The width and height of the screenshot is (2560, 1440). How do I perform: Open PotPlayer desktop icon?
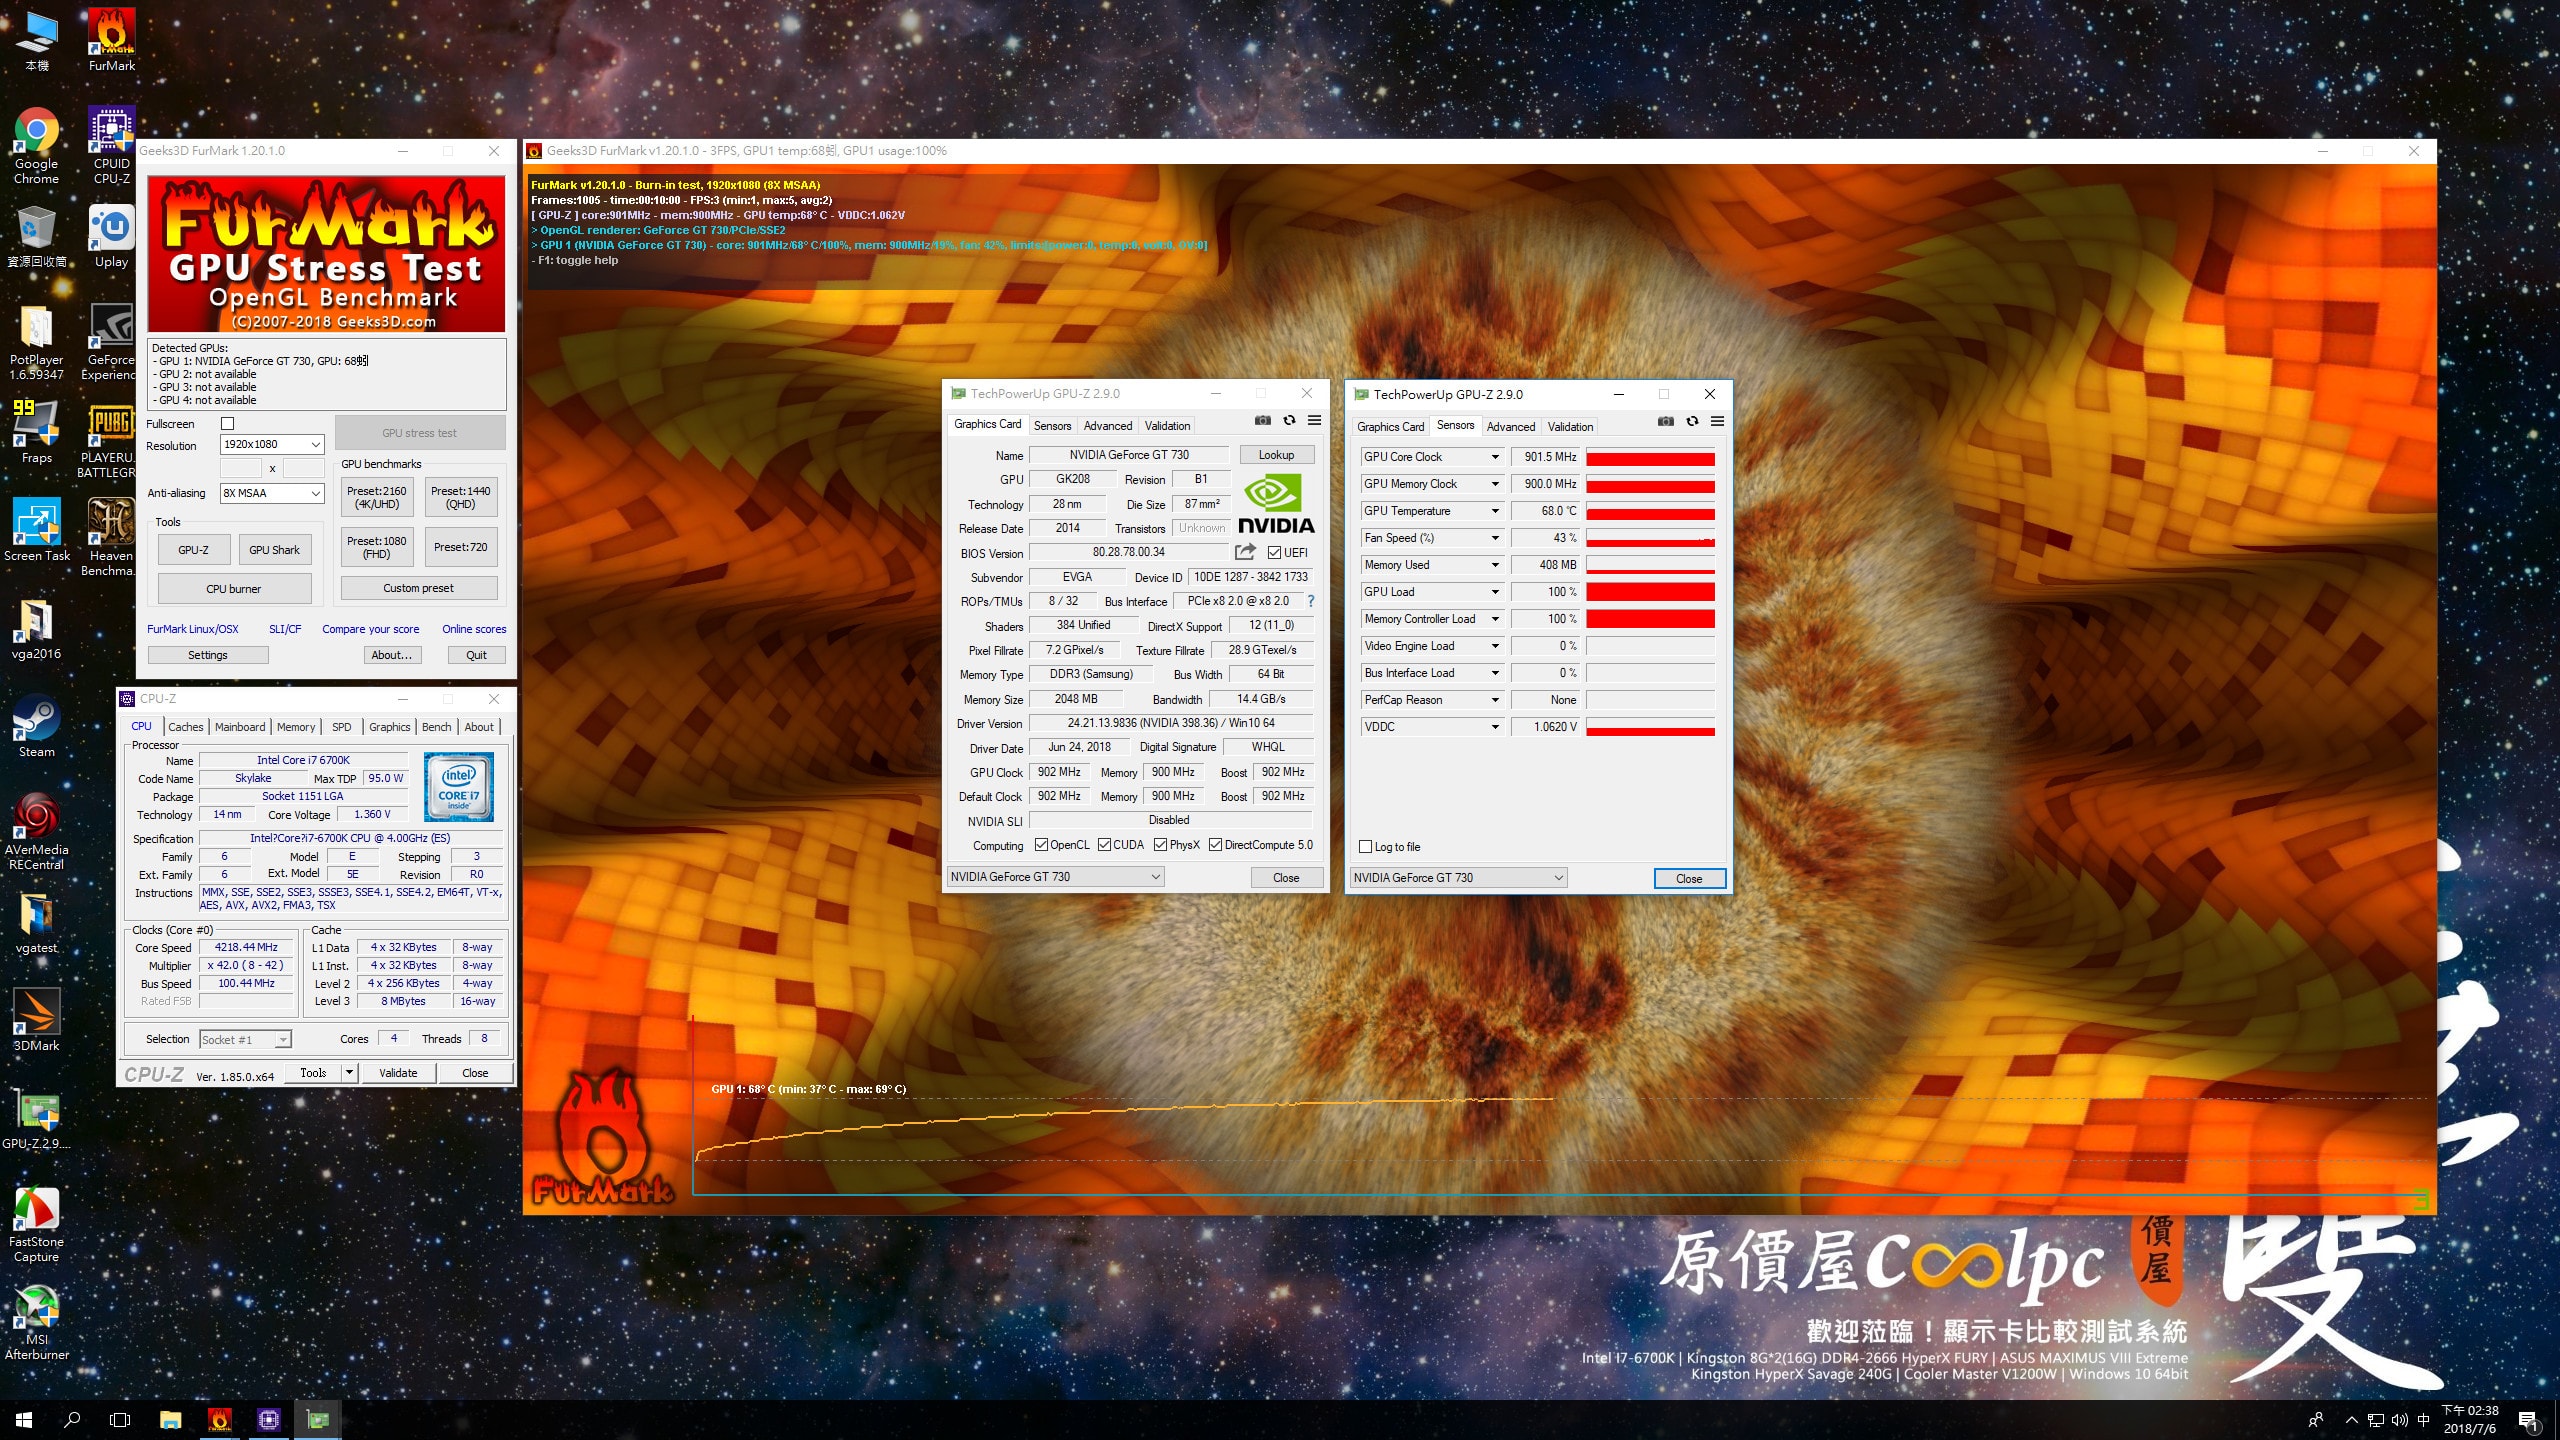coord(36,342)
